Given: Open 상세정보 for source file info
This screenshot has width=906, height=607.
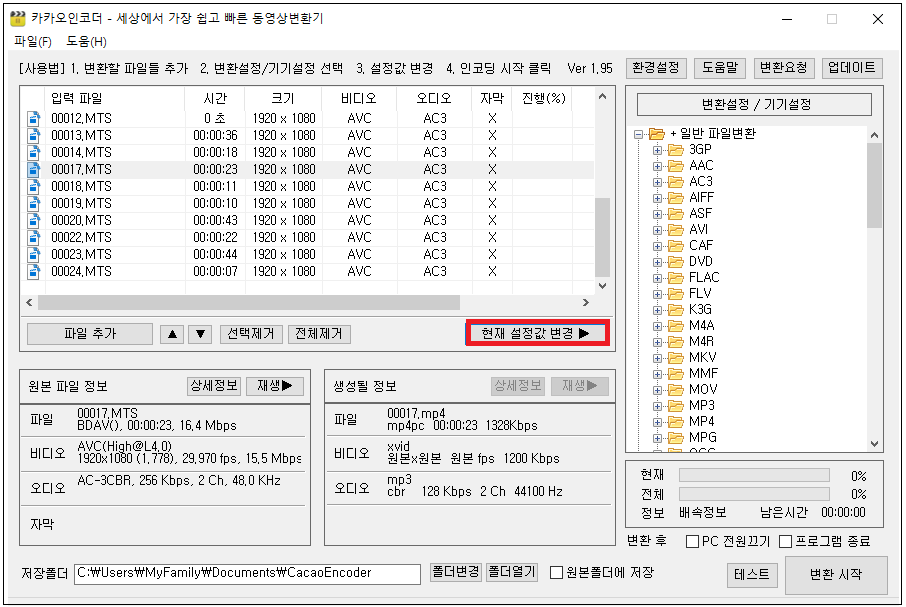Looking at the screenshot, I should [x=214, y=386].
